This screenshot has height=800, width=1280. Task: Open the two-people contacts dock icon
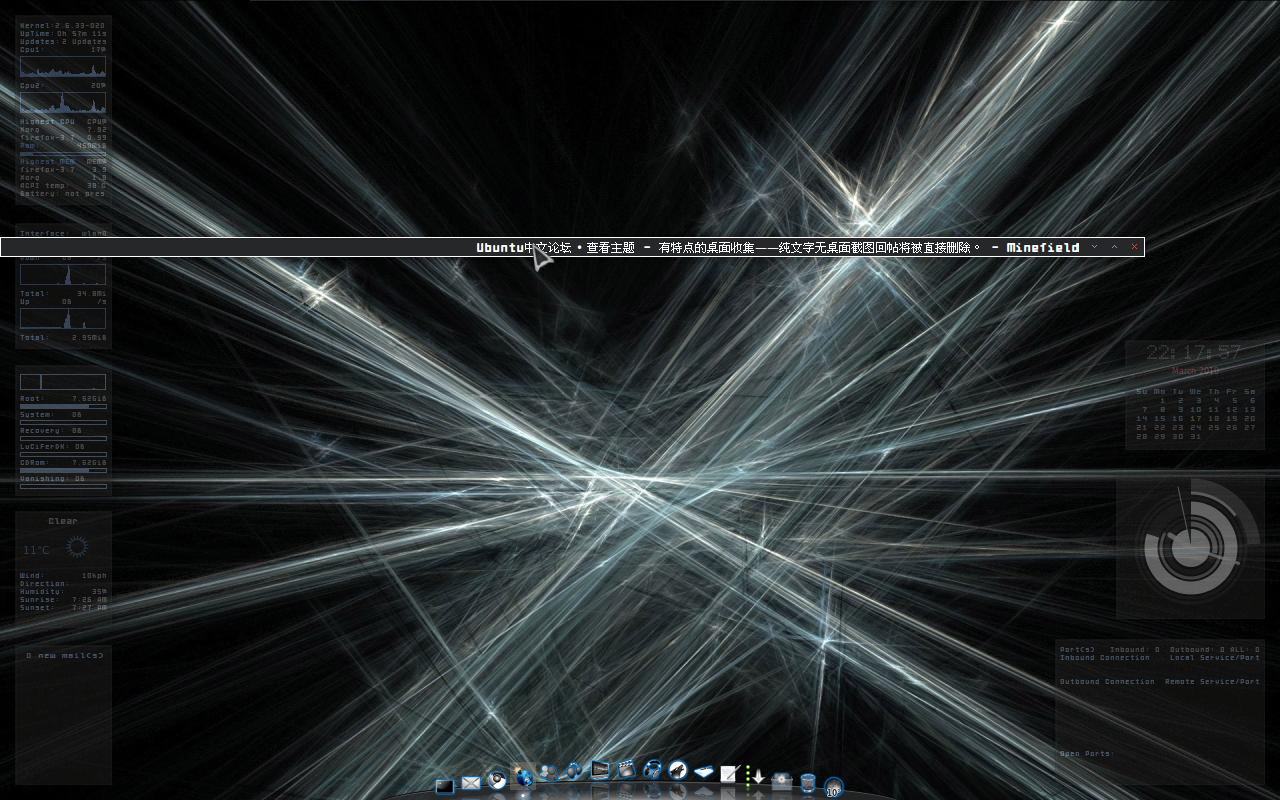(x=548, y=773)
